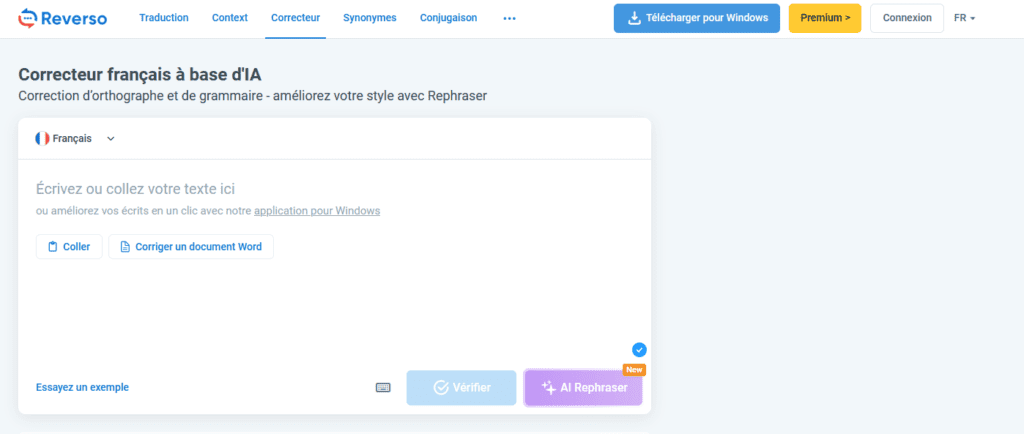Go to the Conjugaison tab

[448, 18]
